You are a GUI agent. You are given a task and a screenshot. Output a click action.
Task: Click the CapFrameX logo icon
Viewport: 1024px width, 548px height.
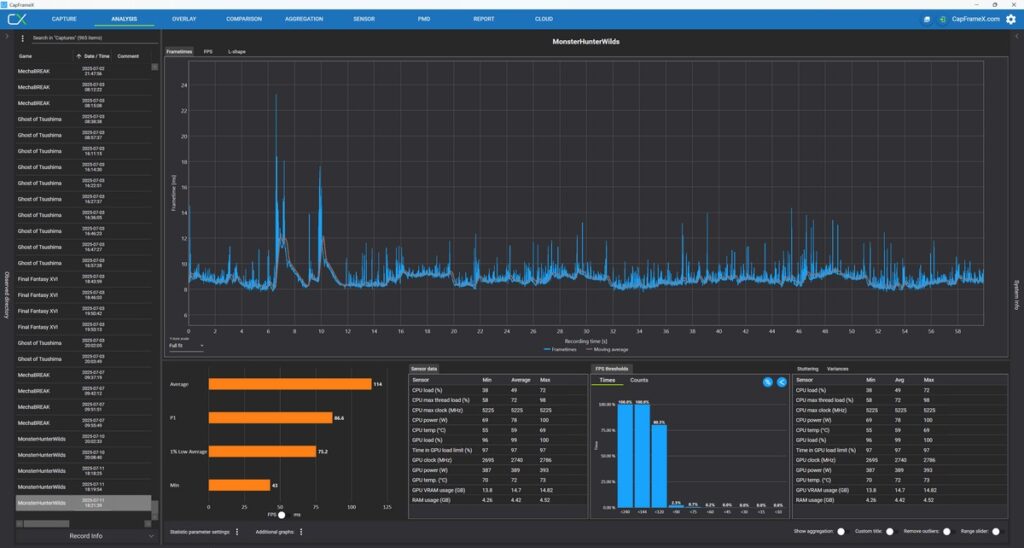pos(16,19)
